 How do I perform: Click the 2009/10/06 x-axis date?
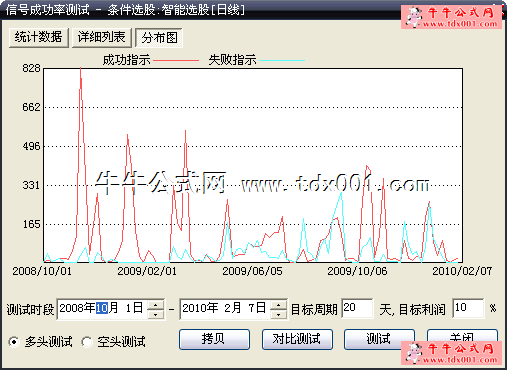(357, 271)
